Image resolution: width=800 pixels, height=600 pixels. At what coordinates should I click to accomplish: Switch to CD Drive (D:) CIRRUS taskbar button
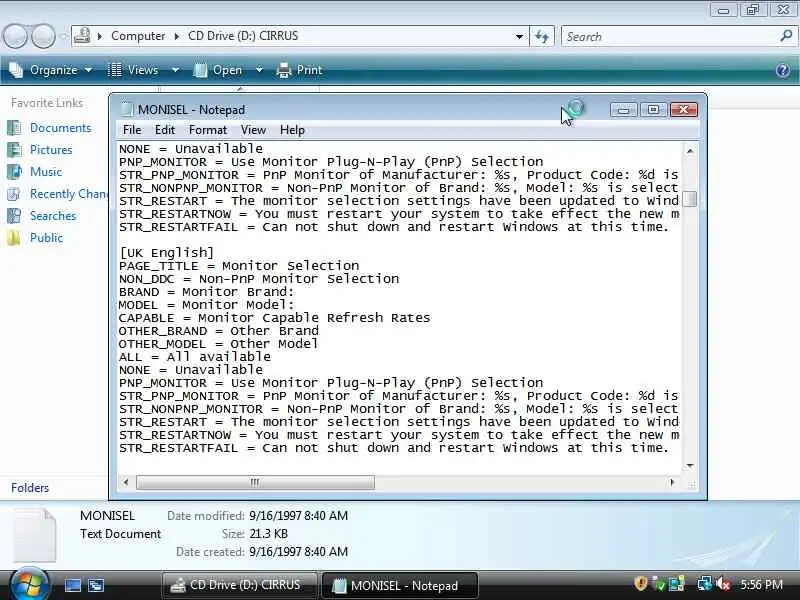239,585
